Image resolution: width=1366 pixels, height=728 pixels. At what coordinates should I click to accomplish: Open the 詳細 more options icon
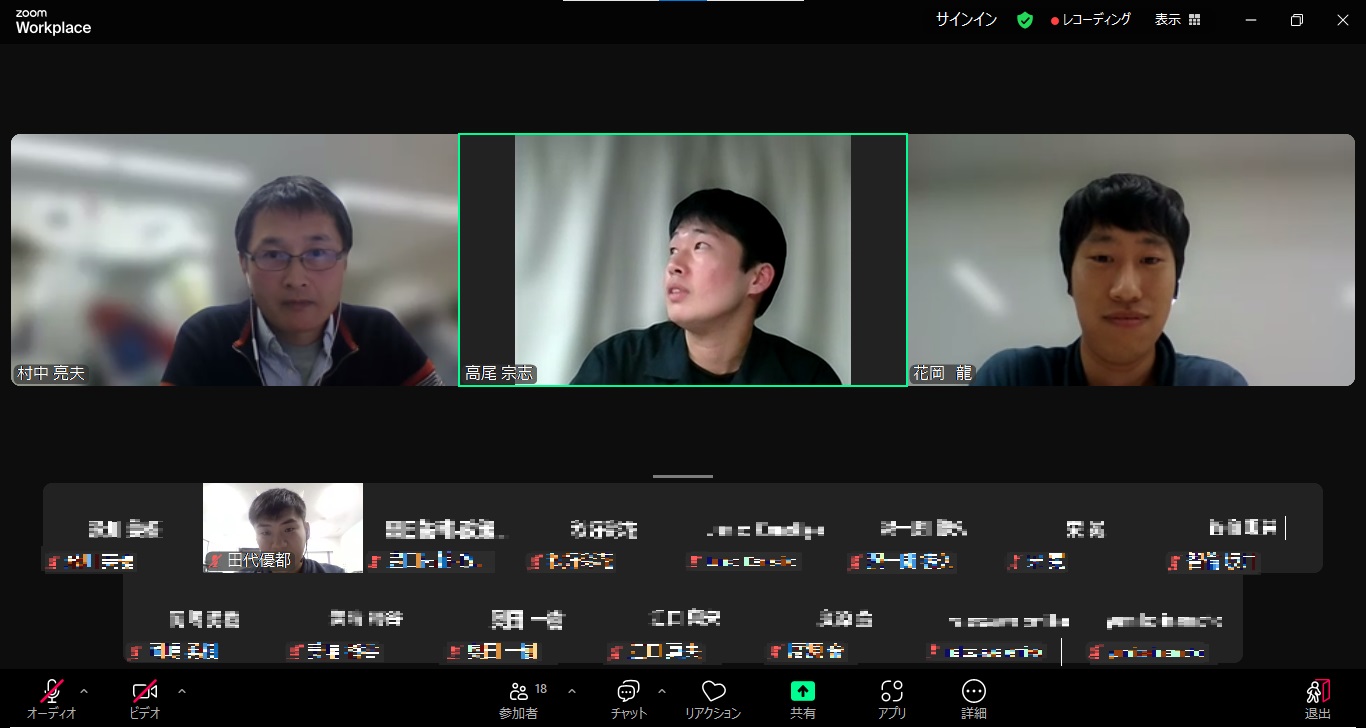[973, 692]
